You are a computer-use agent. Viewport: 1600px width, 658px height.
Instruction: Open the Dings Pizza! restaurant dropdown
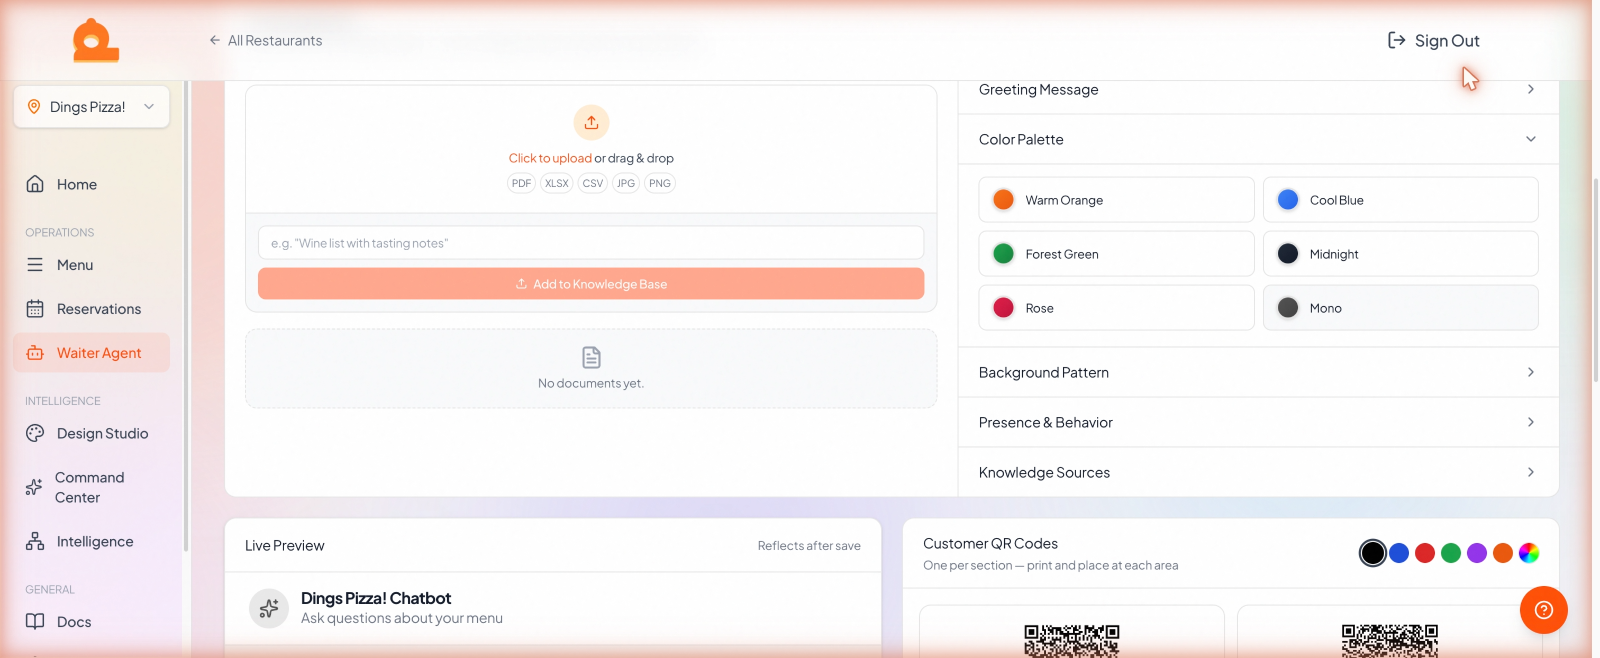click(x=91, y=106)
